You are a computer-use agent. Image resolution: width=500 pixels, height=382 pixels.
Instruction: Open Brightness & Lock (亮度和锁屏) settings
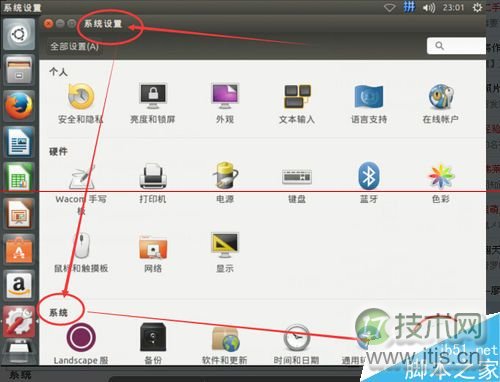pyautogui.click(x=153, y=103)
